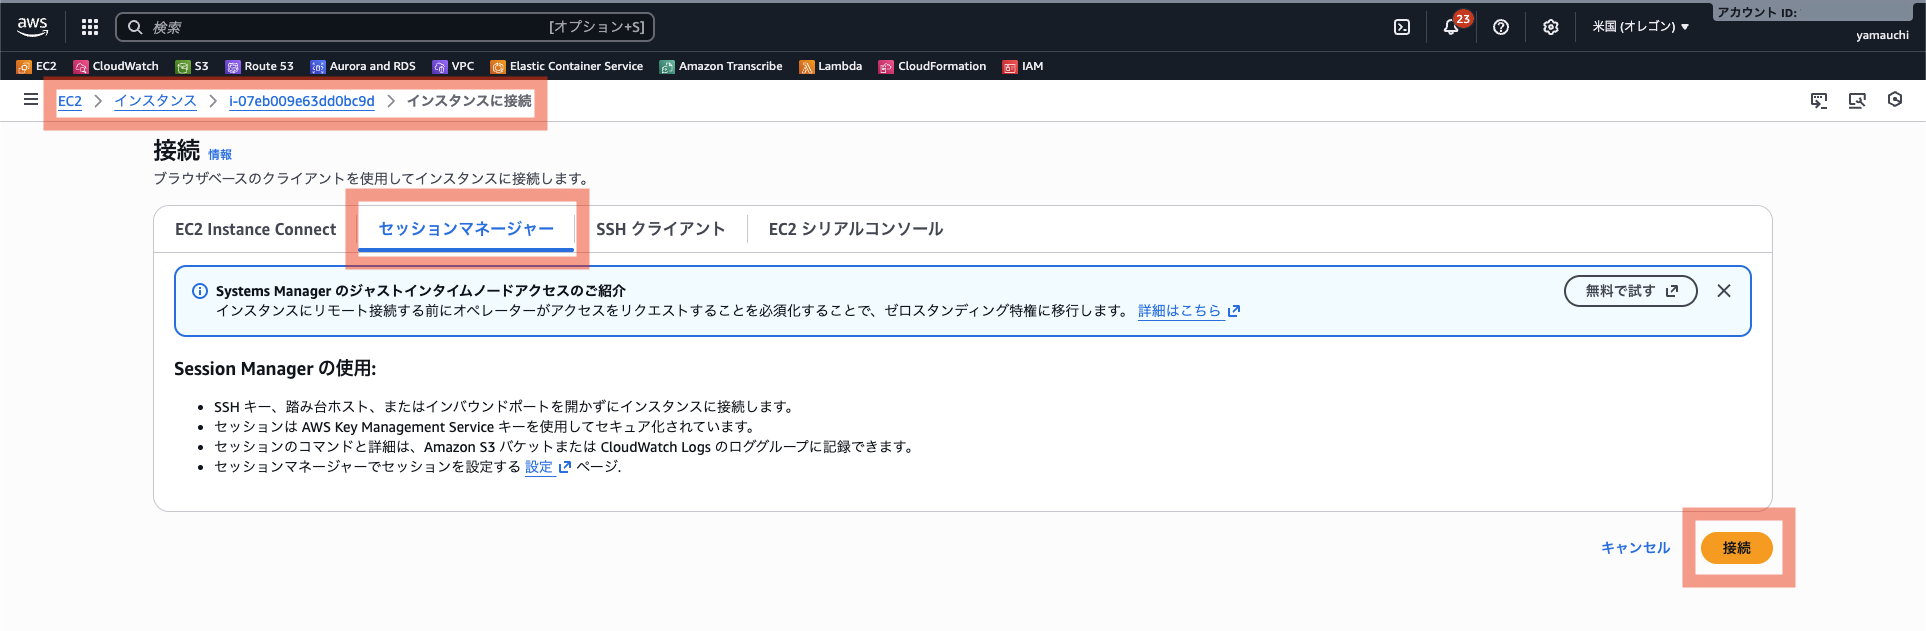Viewport: 1926px width, 631px height.
Task: Go to EC2 breadcrumb link
Action: (70, 101)
